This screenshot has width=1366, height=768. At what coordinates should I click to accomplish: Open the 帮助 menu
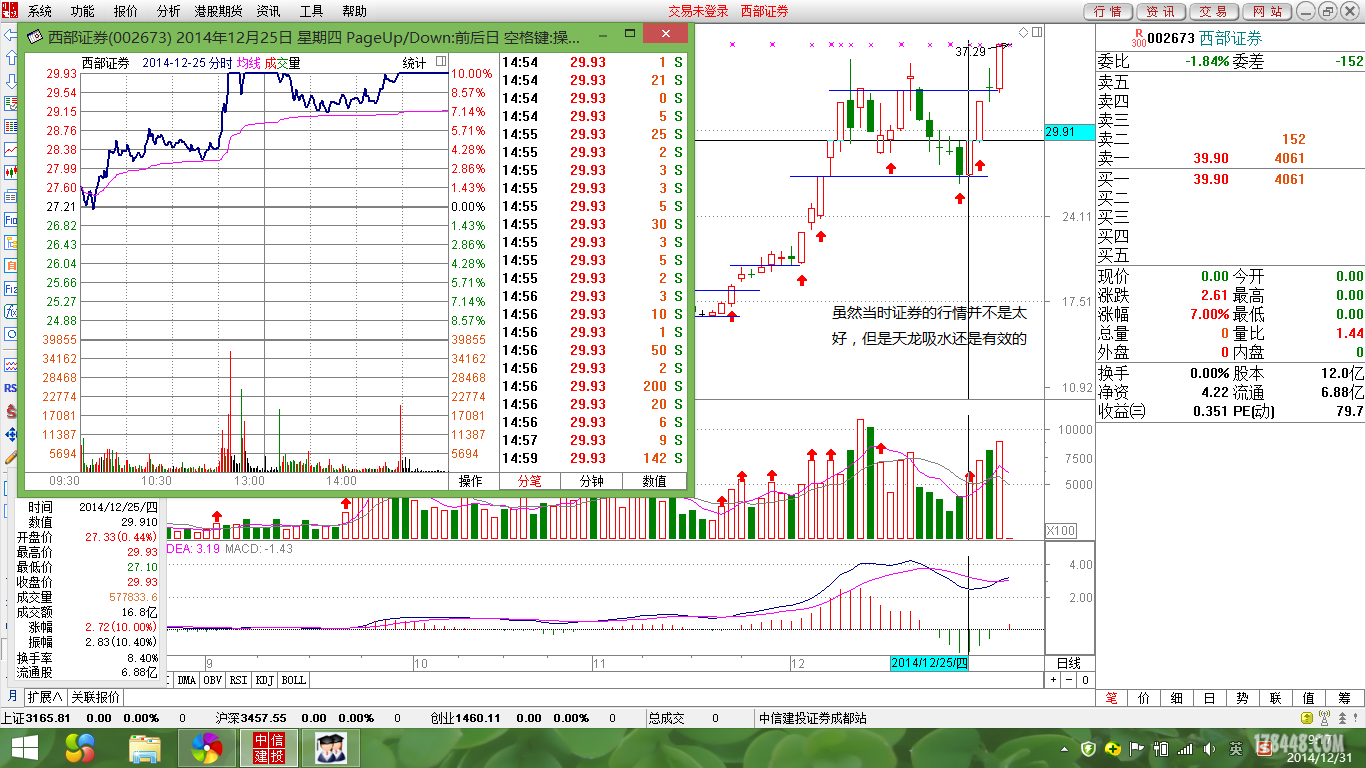354,11
